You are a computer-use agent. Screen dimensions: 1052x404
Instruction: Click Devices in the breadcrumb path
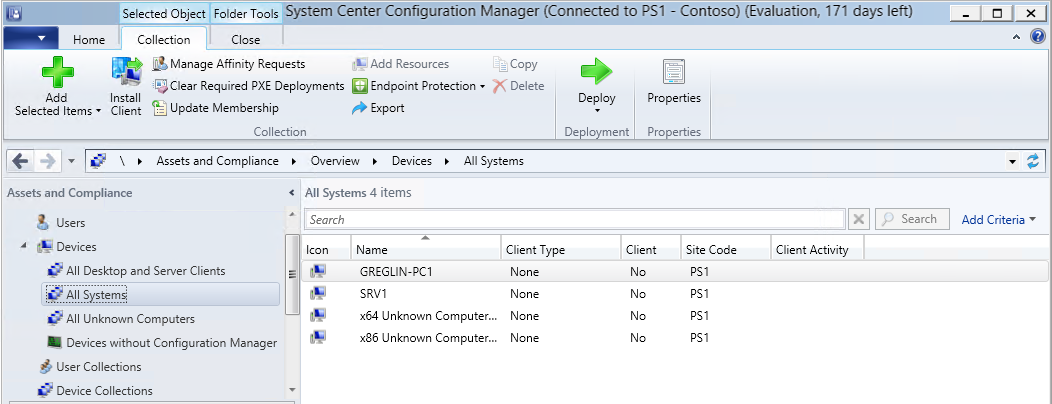point(412,161)
